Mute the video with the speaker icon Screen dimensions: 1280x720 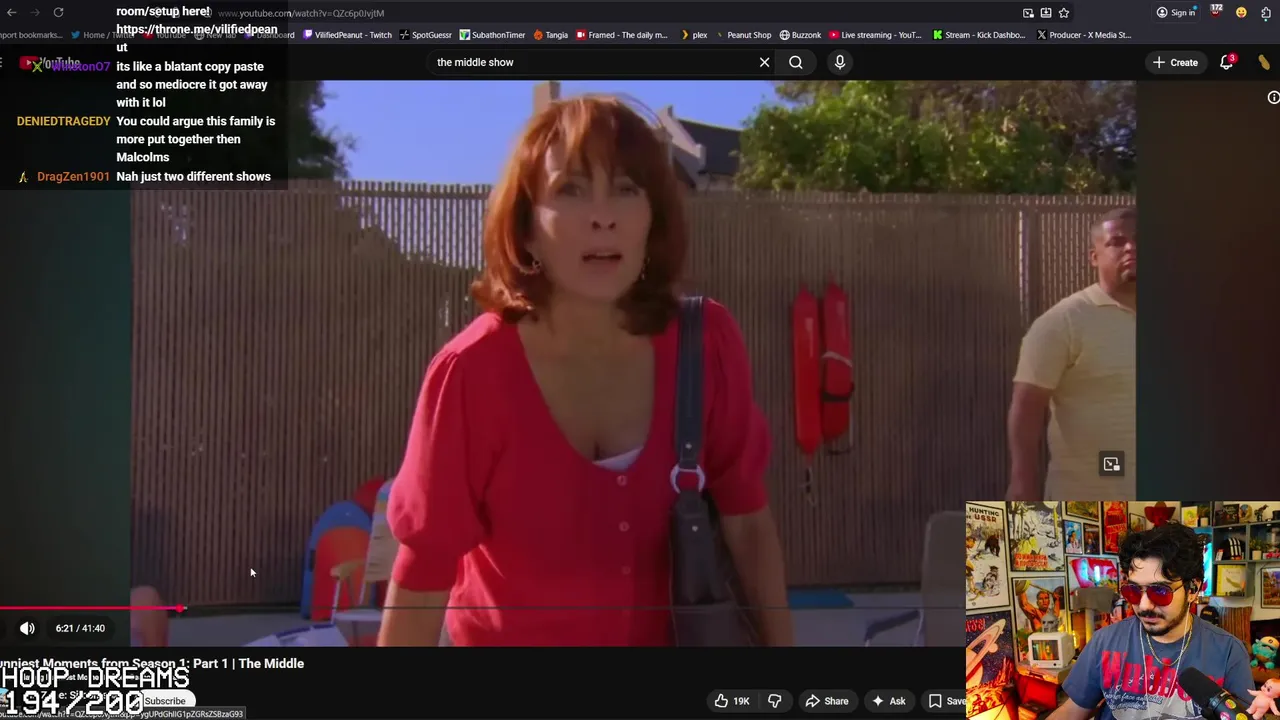click(x=27, y=628)
